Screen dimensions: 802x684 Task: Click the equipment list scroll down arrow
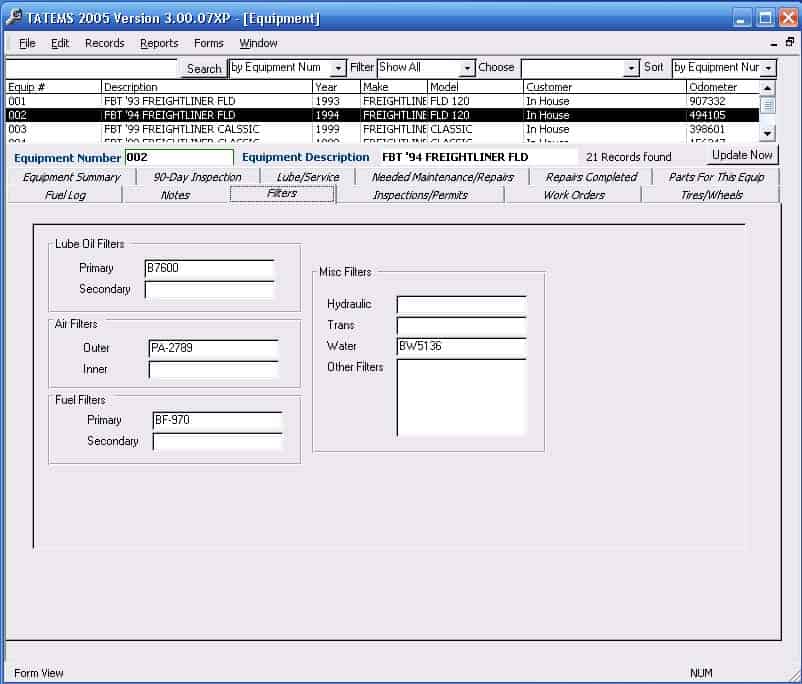coord(767,133)
